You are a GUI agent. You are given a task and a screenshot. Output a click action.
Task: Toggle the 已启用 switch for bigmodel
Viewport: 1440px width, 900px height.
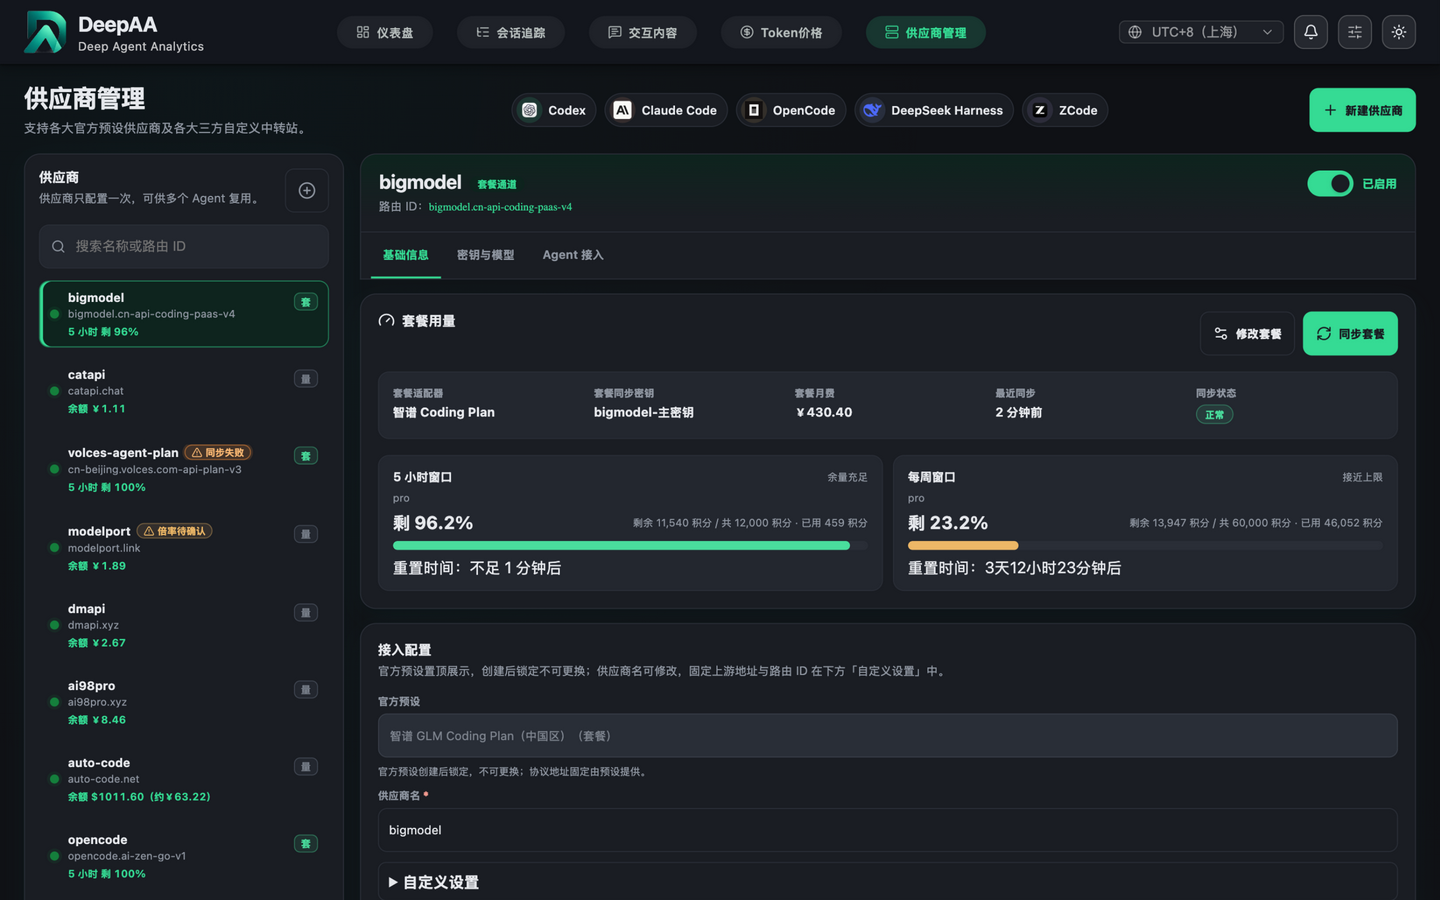[x=1330, y=184]
